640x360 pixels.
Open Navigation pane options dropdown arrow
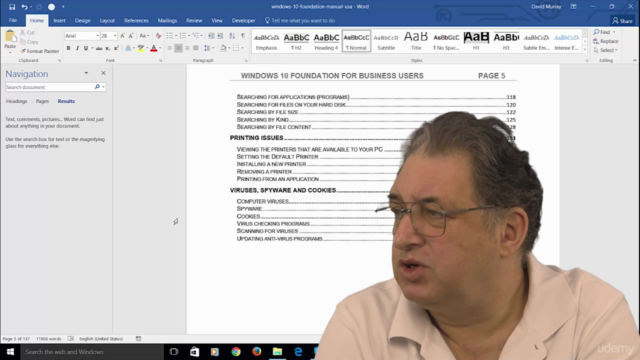click(86, 73)
